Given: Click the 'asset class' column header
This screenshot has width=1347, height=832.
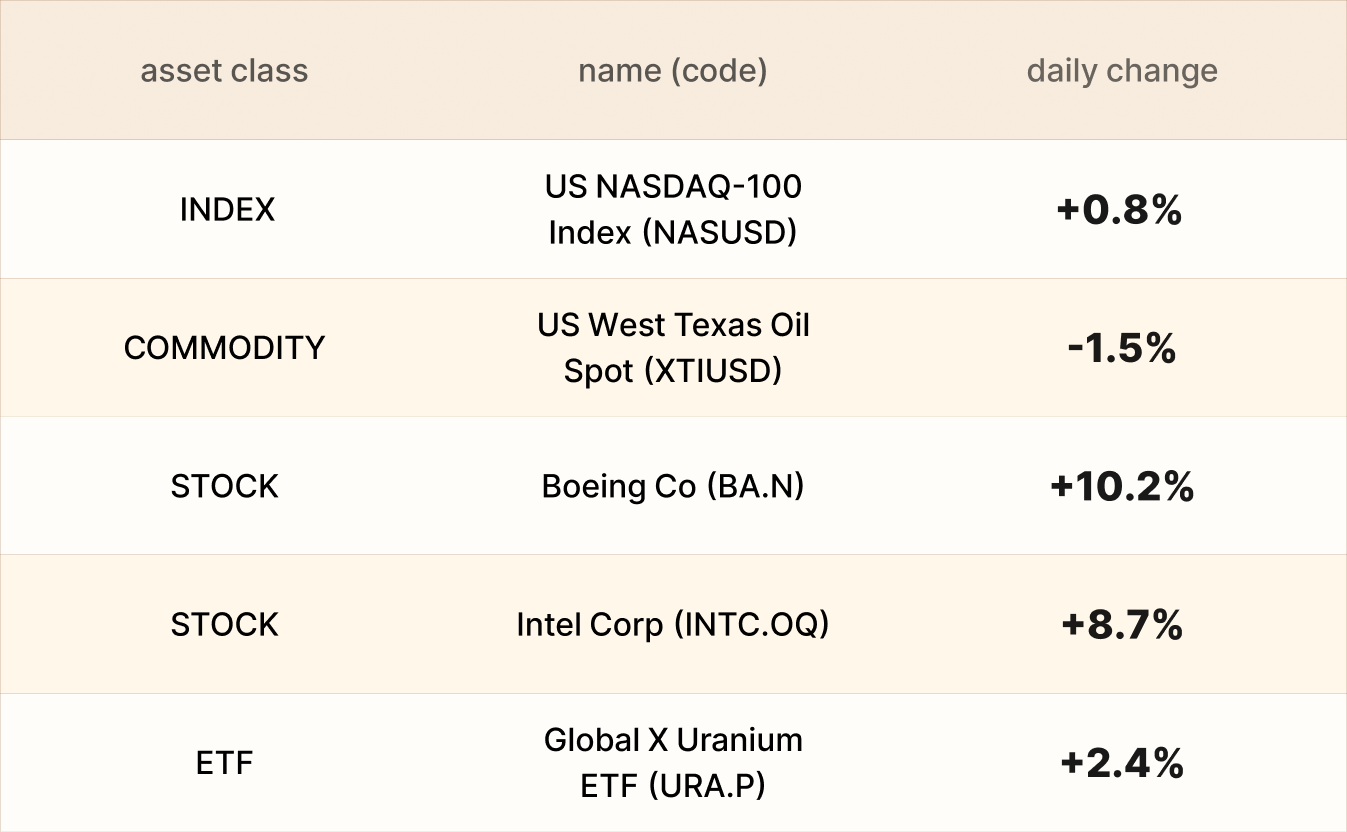Looking at the screenshot, I should tap(224, 71).
